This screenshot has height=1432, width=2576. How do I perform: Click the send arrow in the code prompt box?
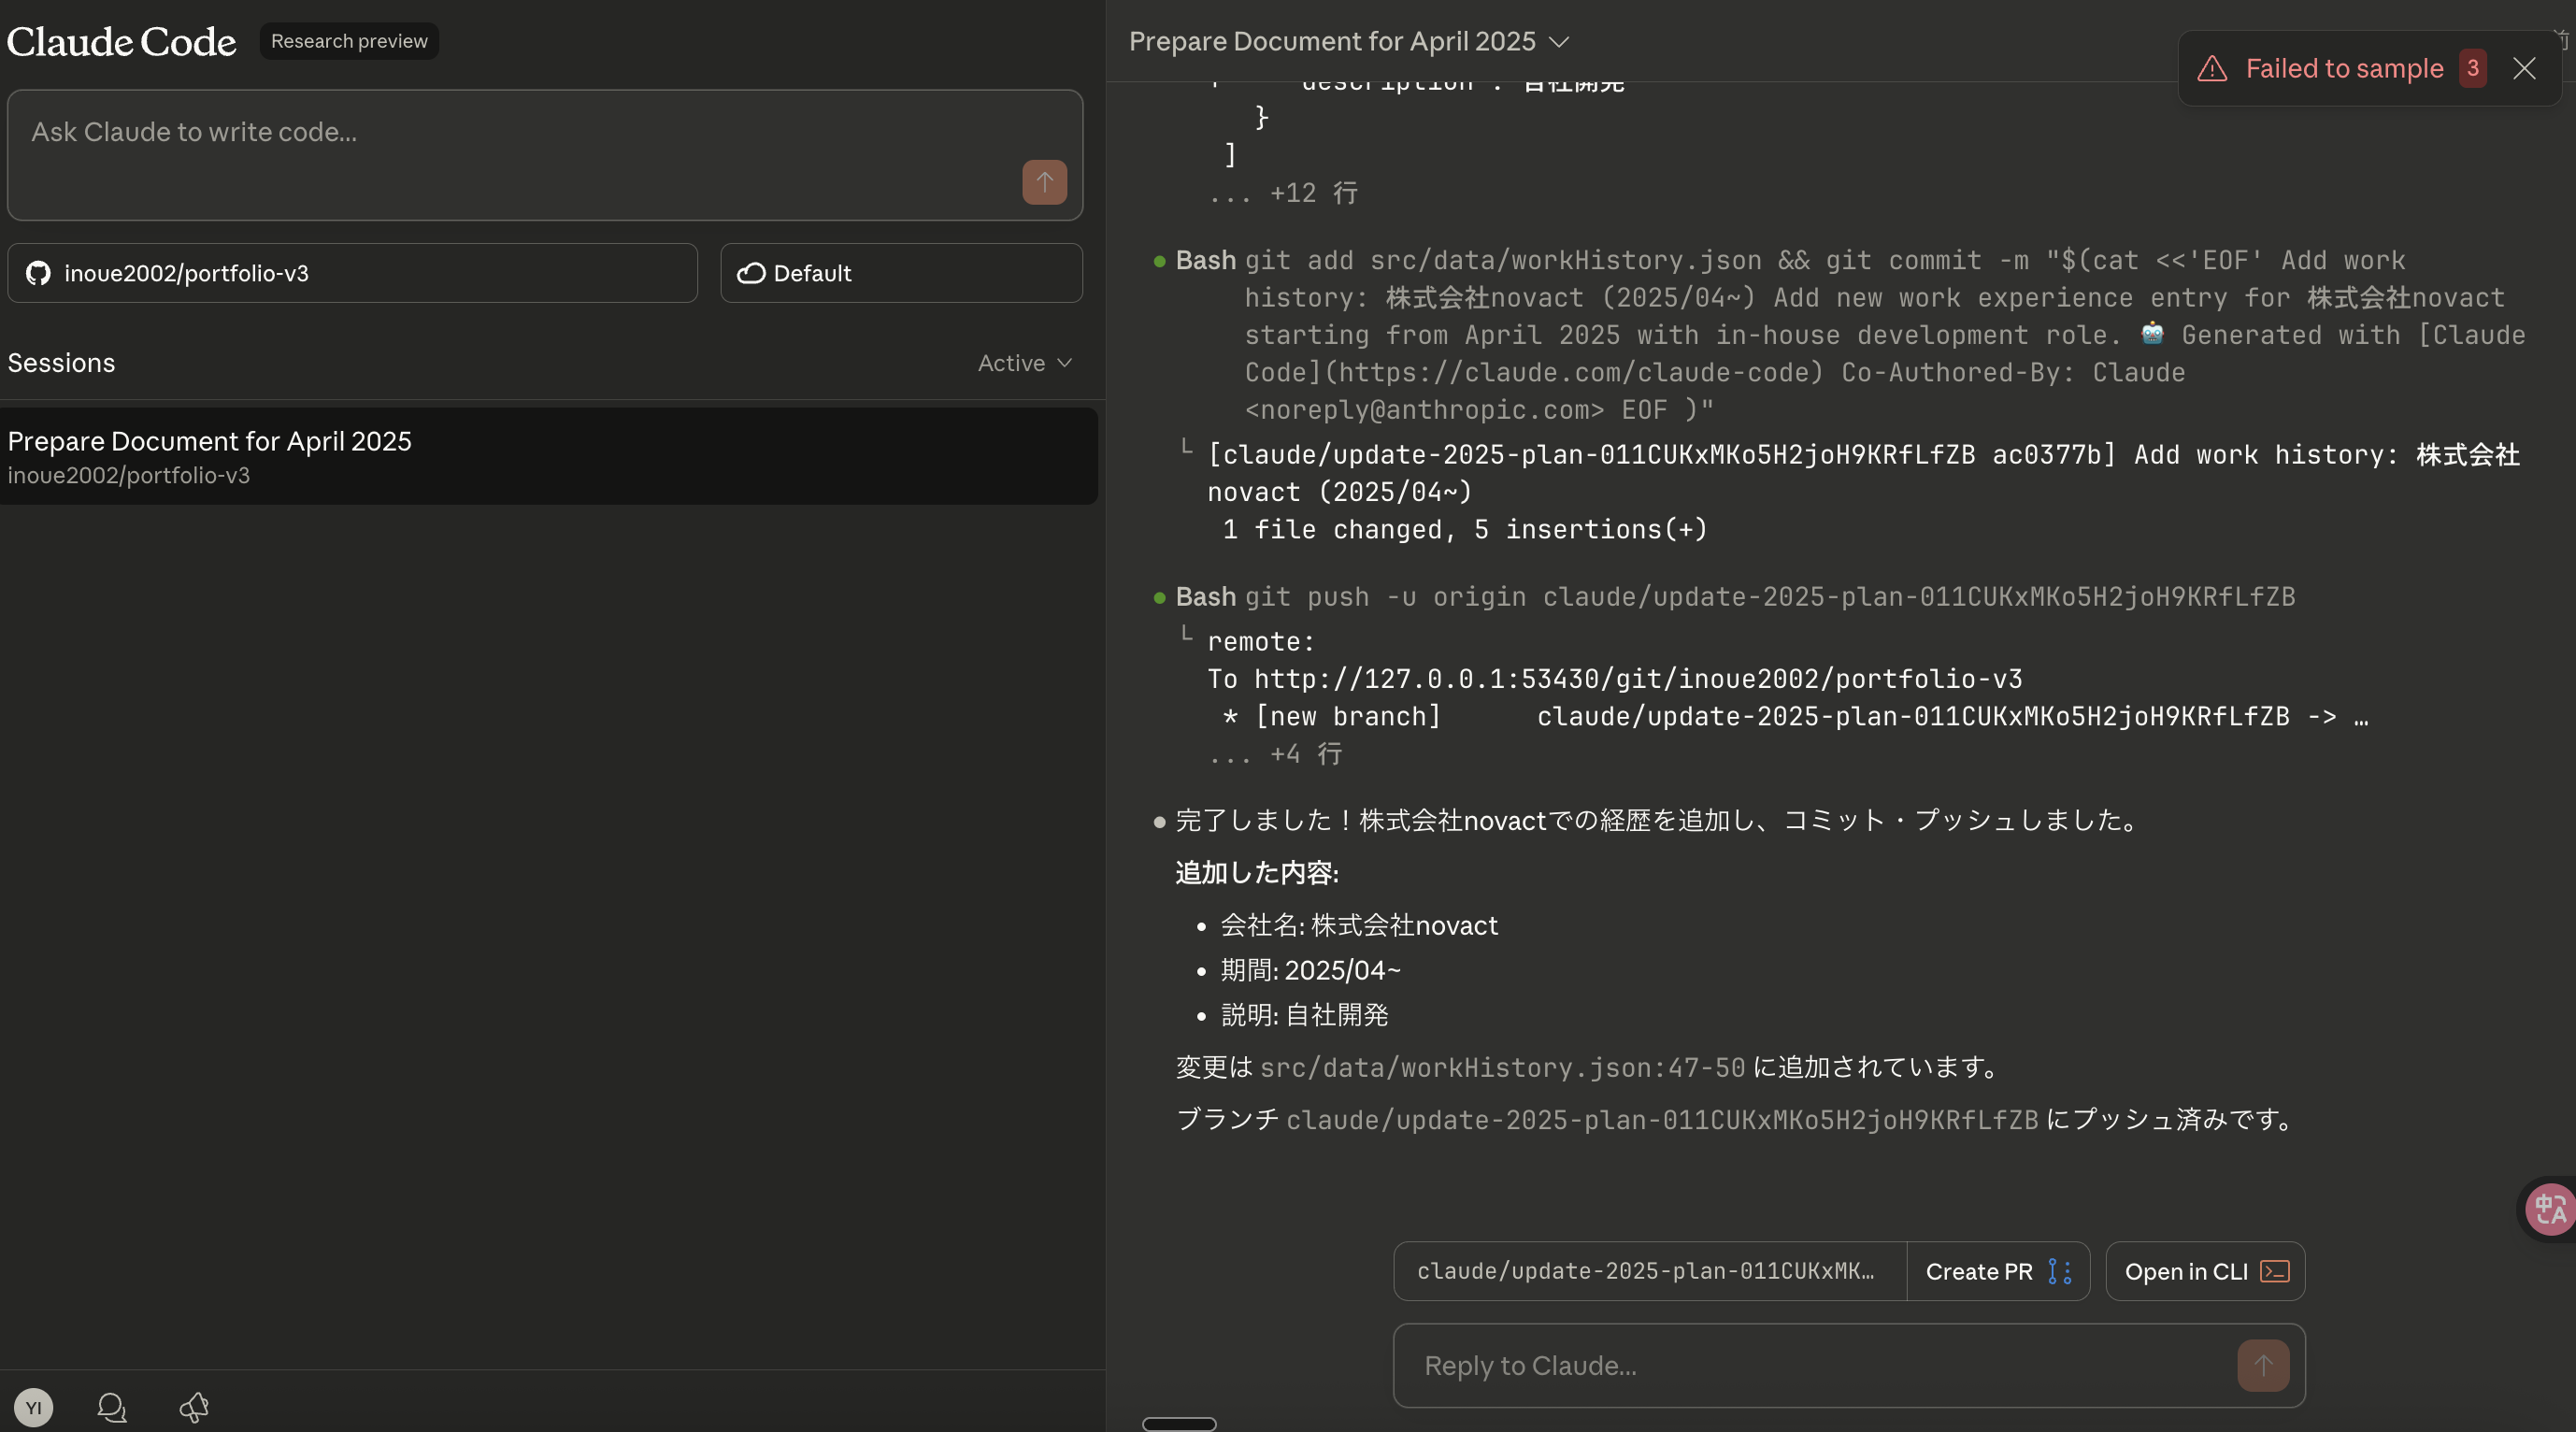[1044, 182]
